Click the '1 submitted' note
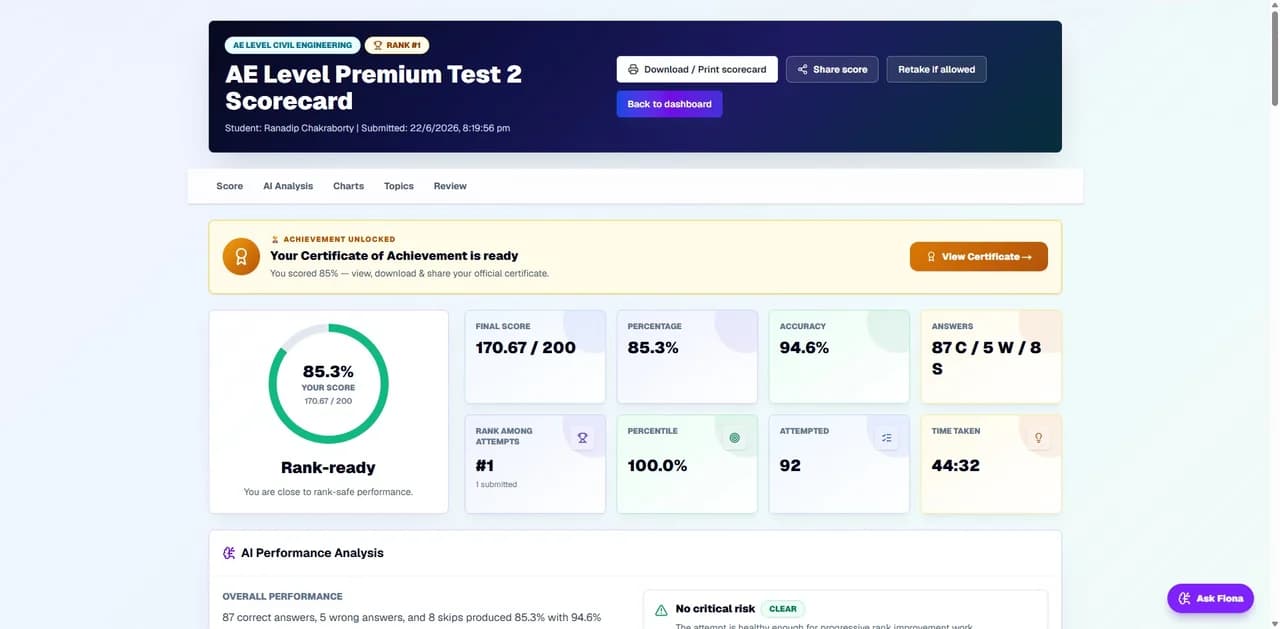 (496, 485)
